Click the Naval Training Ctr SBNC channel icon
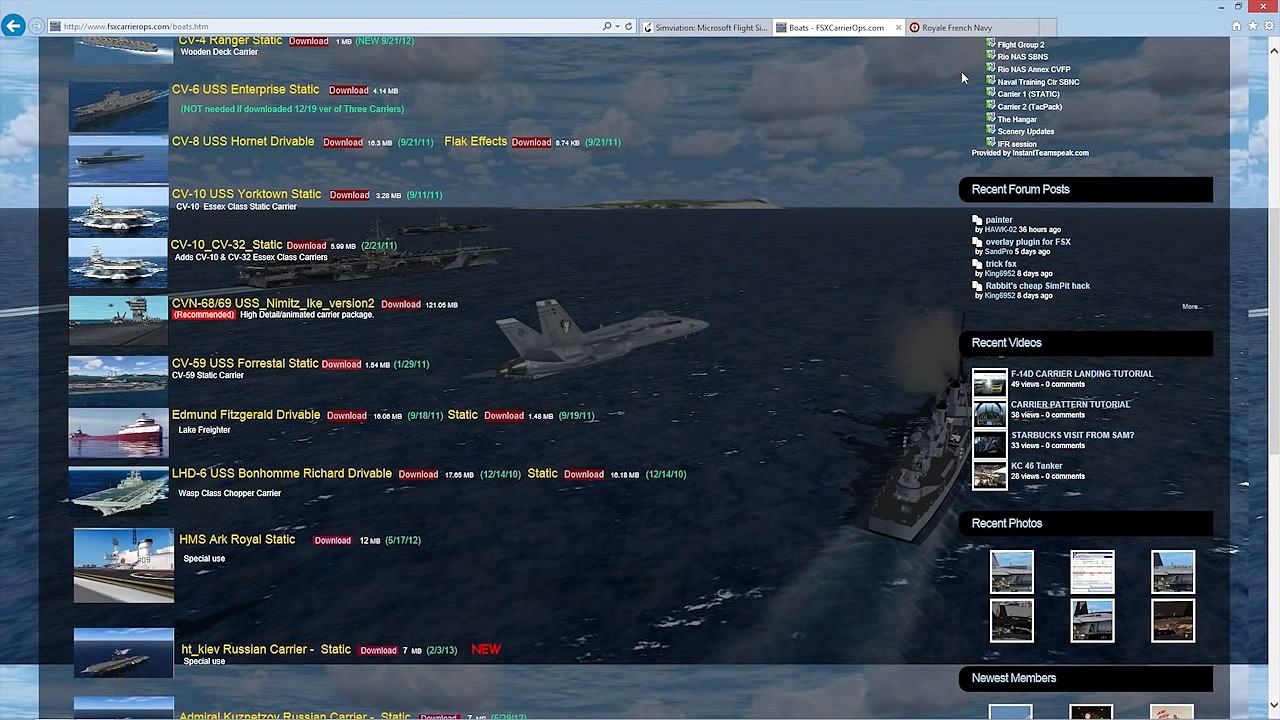The height and width of the screenshot is (720, 1280). [990, 81]
